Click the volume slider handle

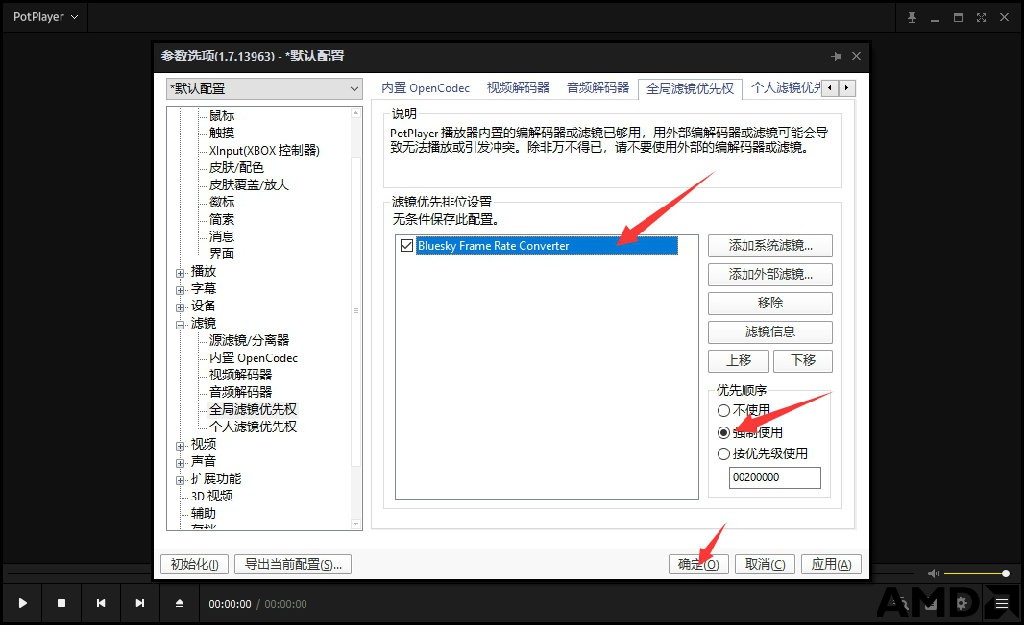[1006, 573]
